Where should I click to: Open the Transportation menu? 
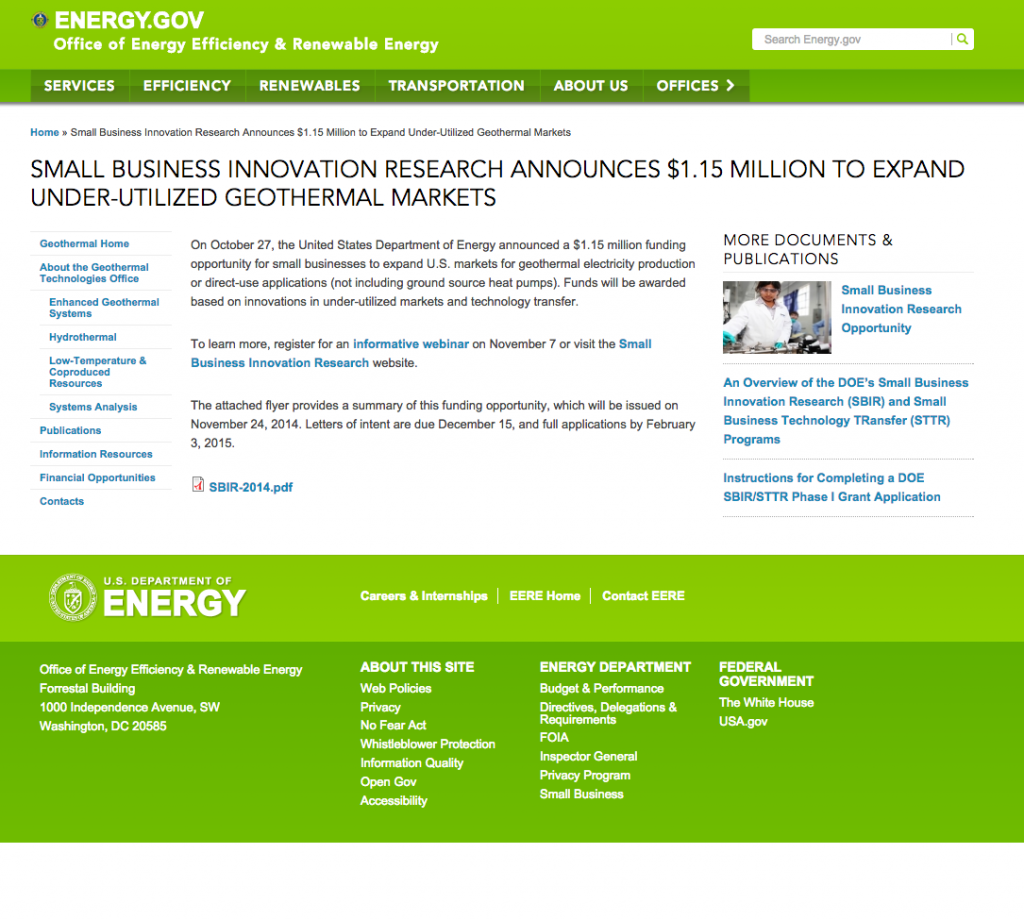pyautogui.click(x=456, y=86)
